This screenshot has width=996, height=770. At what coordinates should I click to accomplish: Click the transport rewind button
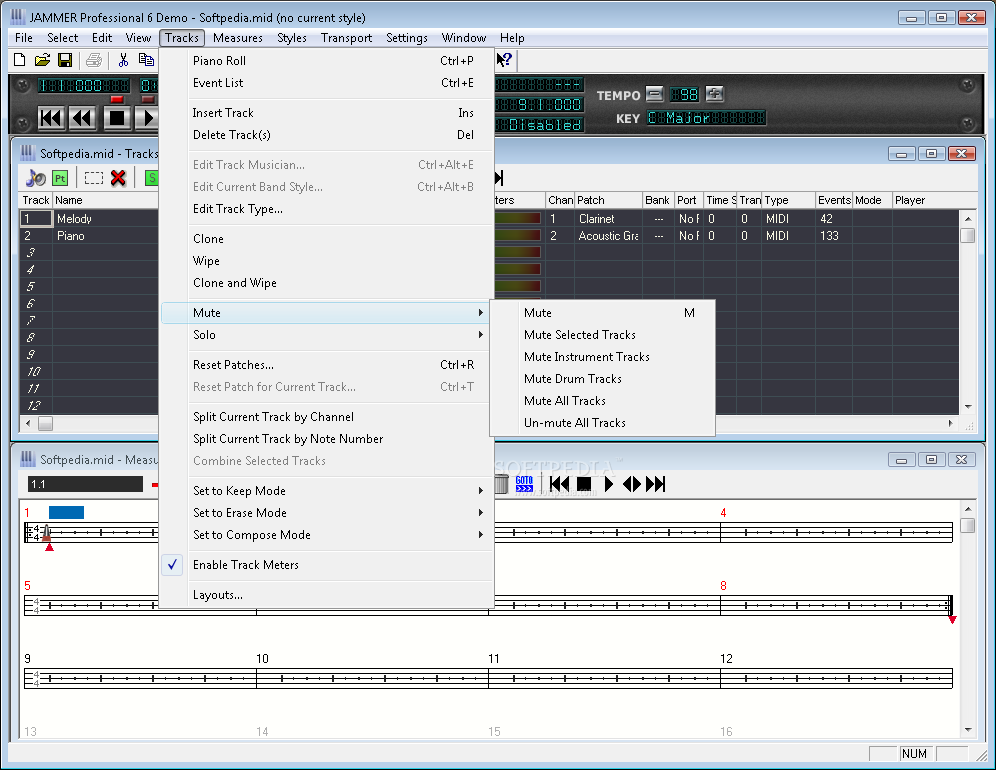coord(83,118)
